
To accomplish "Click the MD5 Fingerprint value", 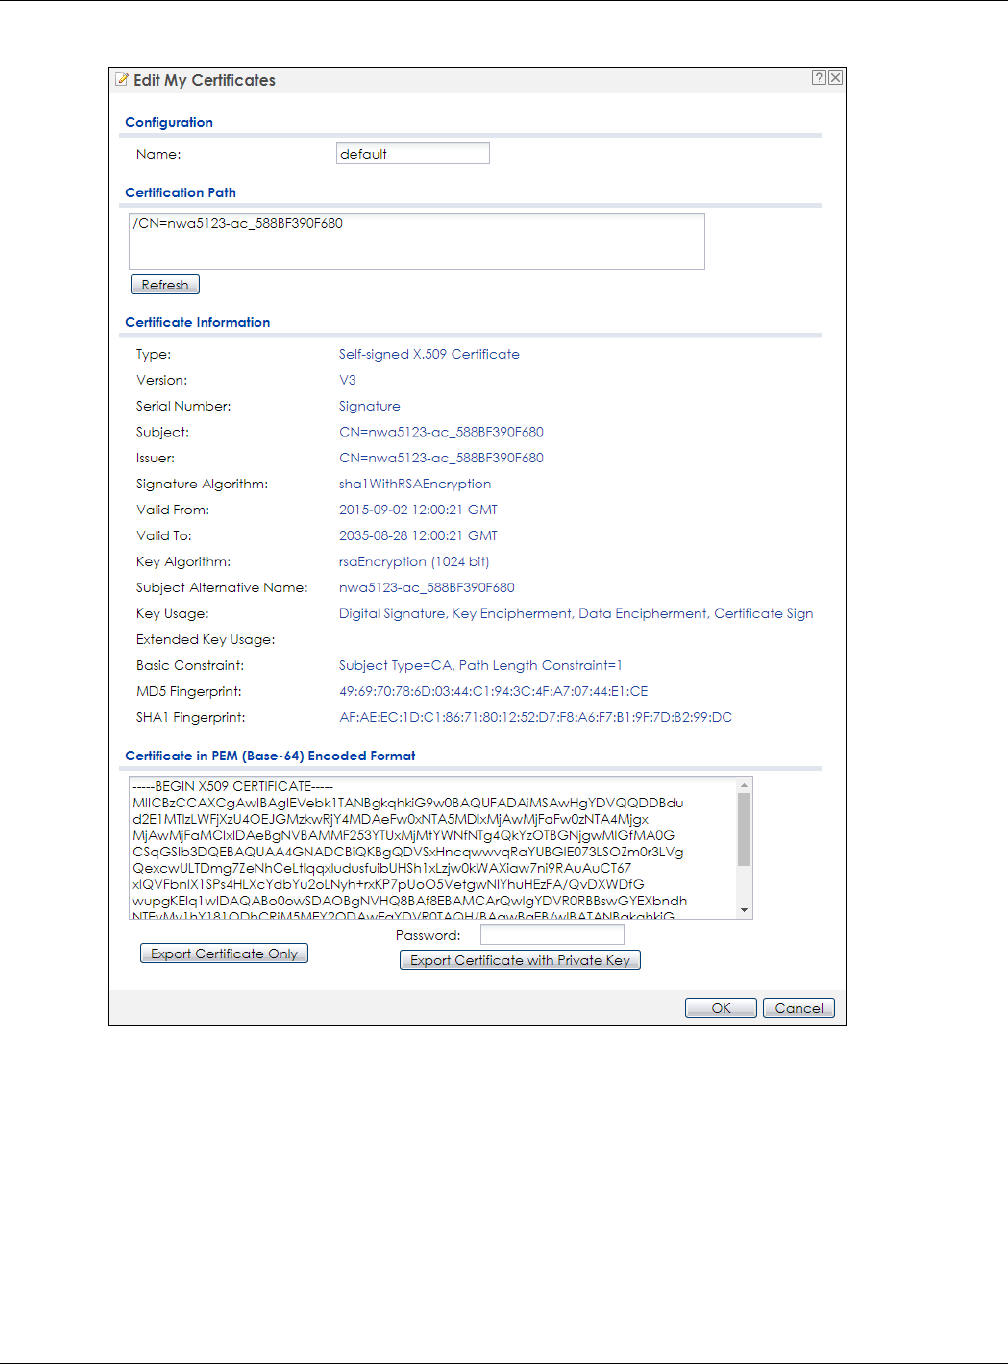I will 494,691.
